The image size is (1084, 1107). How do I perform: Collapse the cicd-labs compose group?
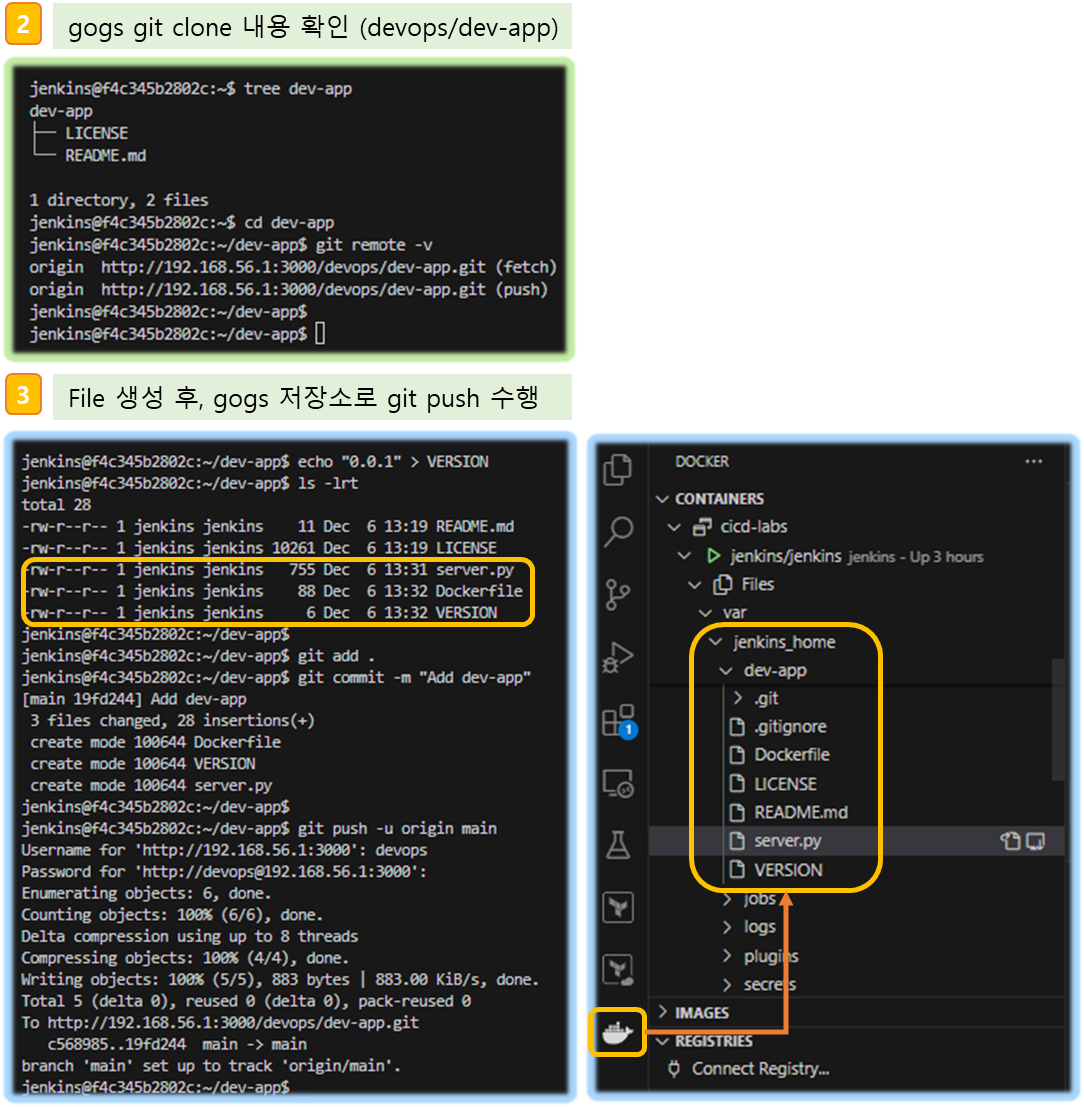pyautogui.click(x=674, y=527)
